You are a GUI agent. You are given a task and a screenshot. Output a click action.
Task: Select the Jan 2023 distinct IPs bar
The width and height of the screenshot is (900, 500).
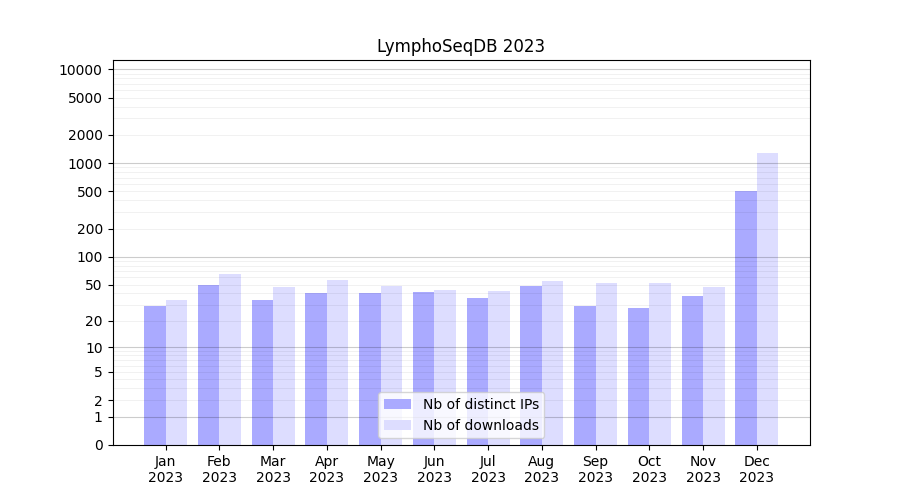click(x=155, y=375)
